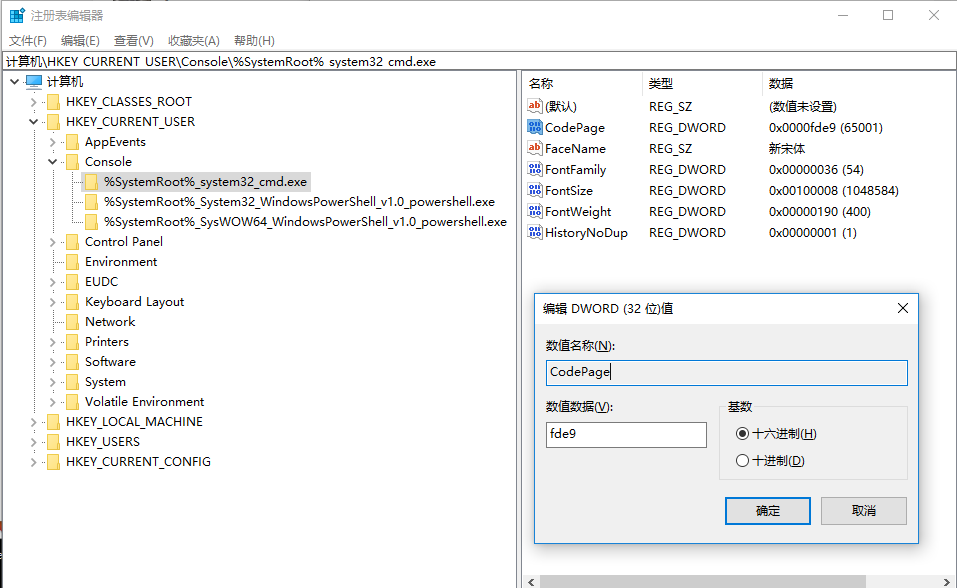Screen dimensions: 957x588
Task: Click the (默认) string value icon
Action: (535, 106)
